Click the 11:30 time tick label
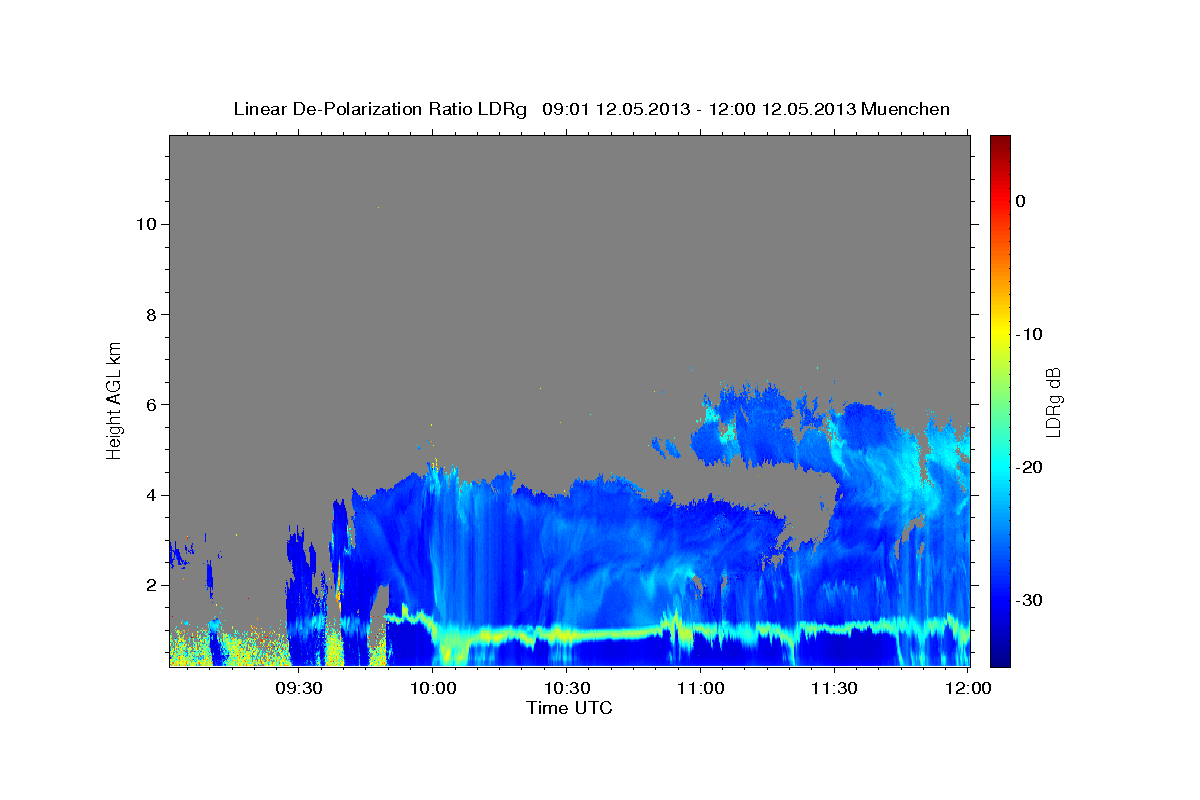Image resolution: width=1200 pixels, height=800 pixels. pyautogui.click(x=834, y=688)
